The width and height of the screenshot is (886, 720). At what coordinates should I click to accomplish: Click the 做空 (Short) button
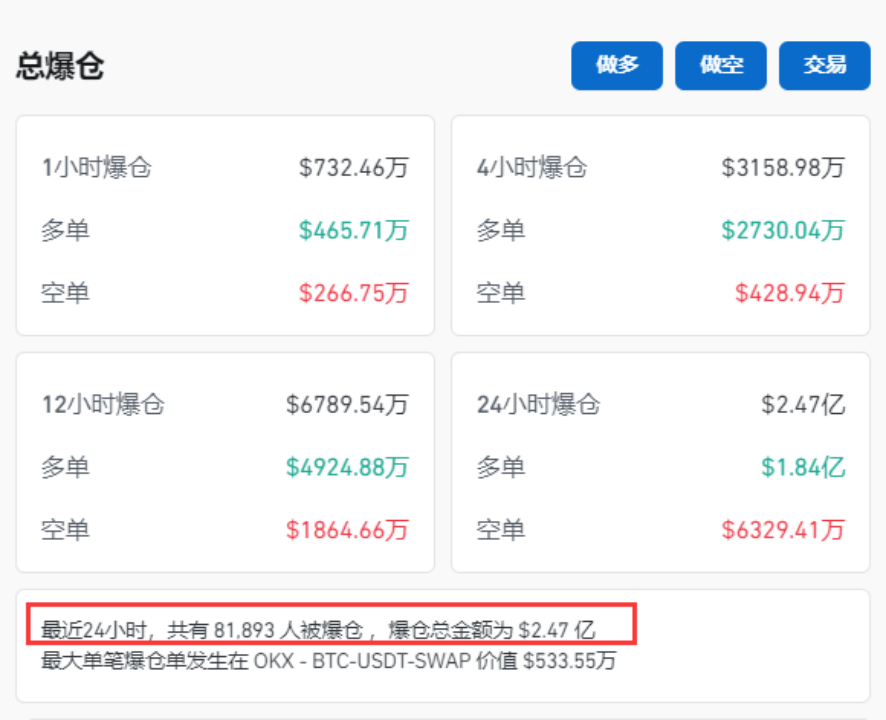(x=720, y=65)
